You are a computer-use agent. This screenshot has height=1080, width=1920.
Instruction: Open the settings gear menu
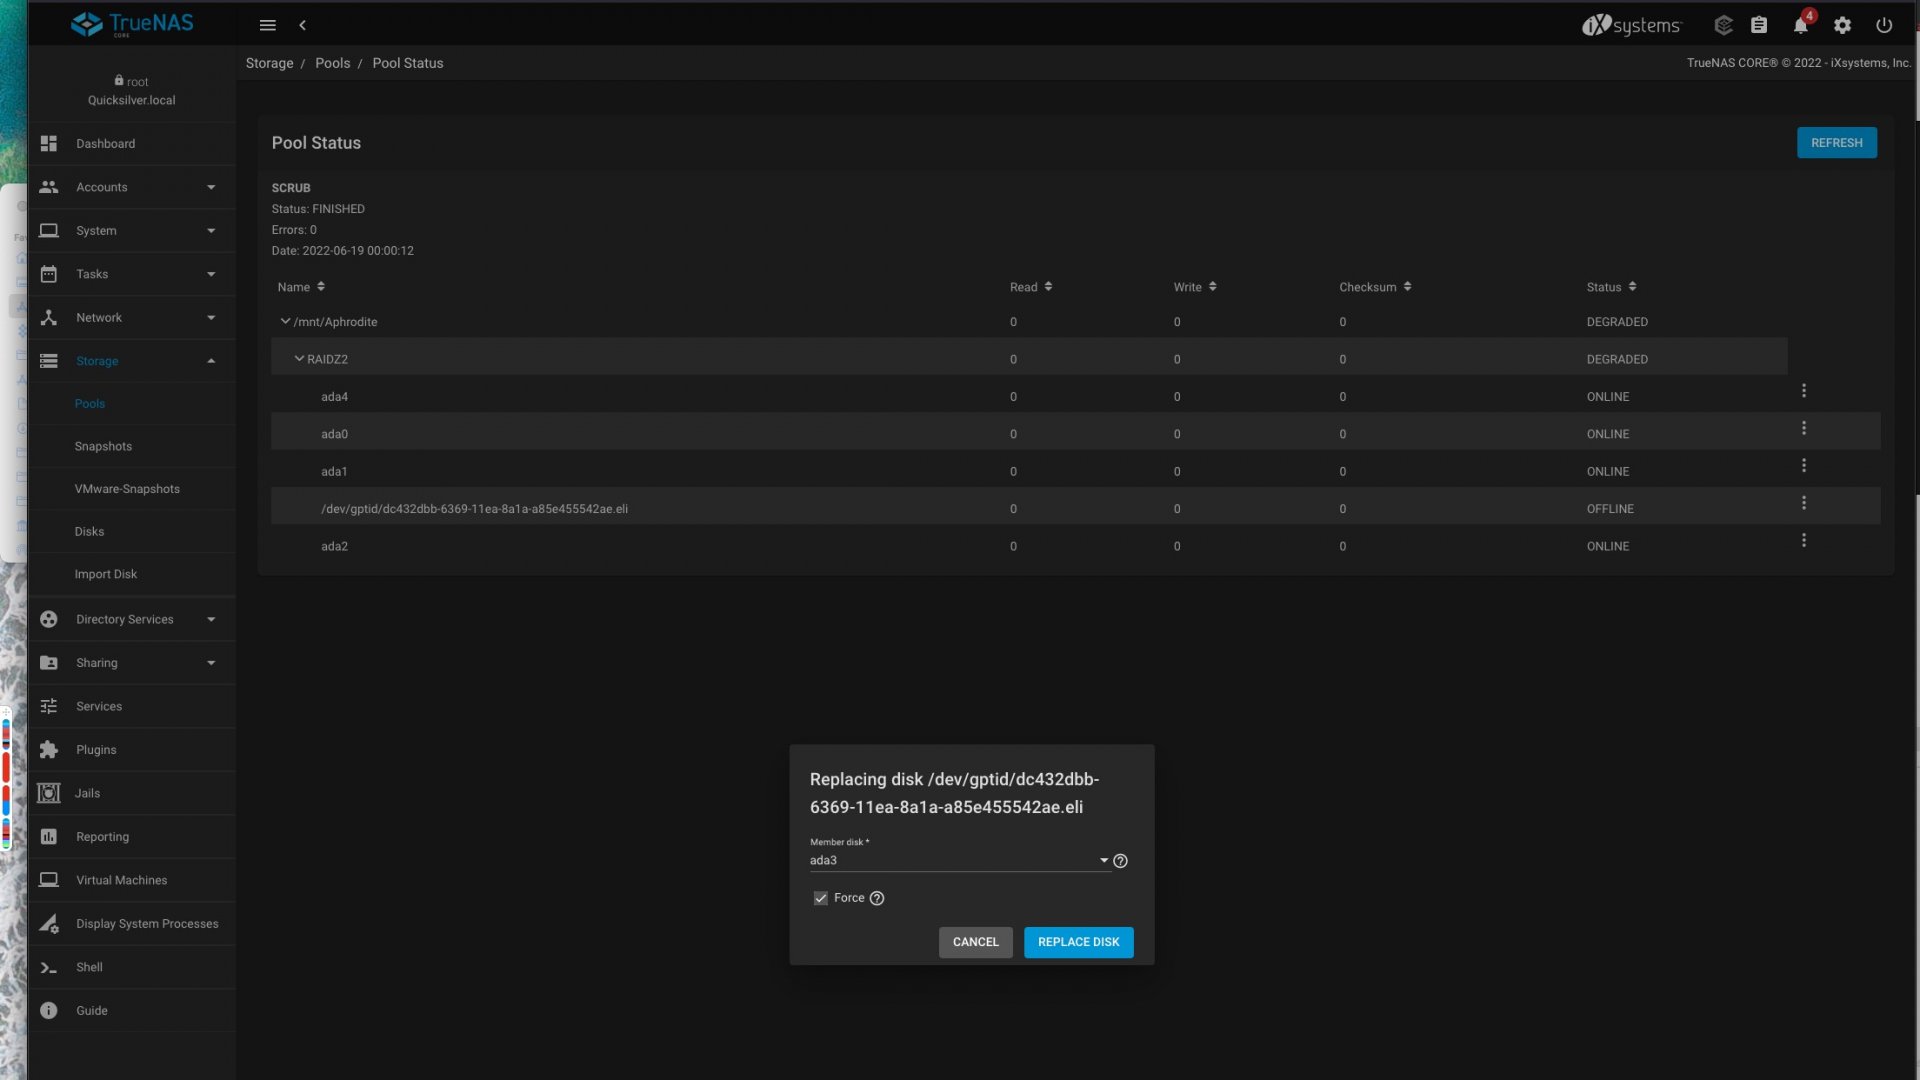tap(1843, 25)
